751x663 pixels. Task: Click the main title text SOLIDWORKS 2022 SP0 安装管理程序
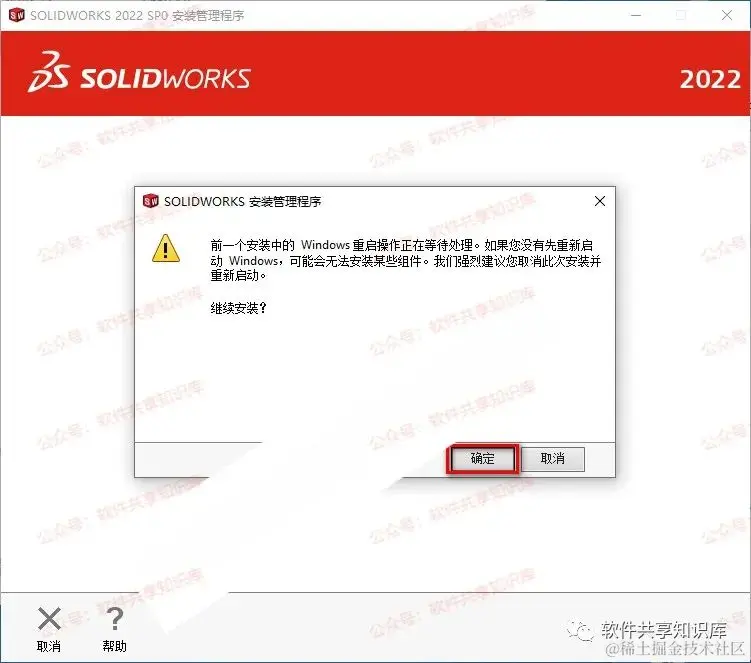[x=137, y=16]
